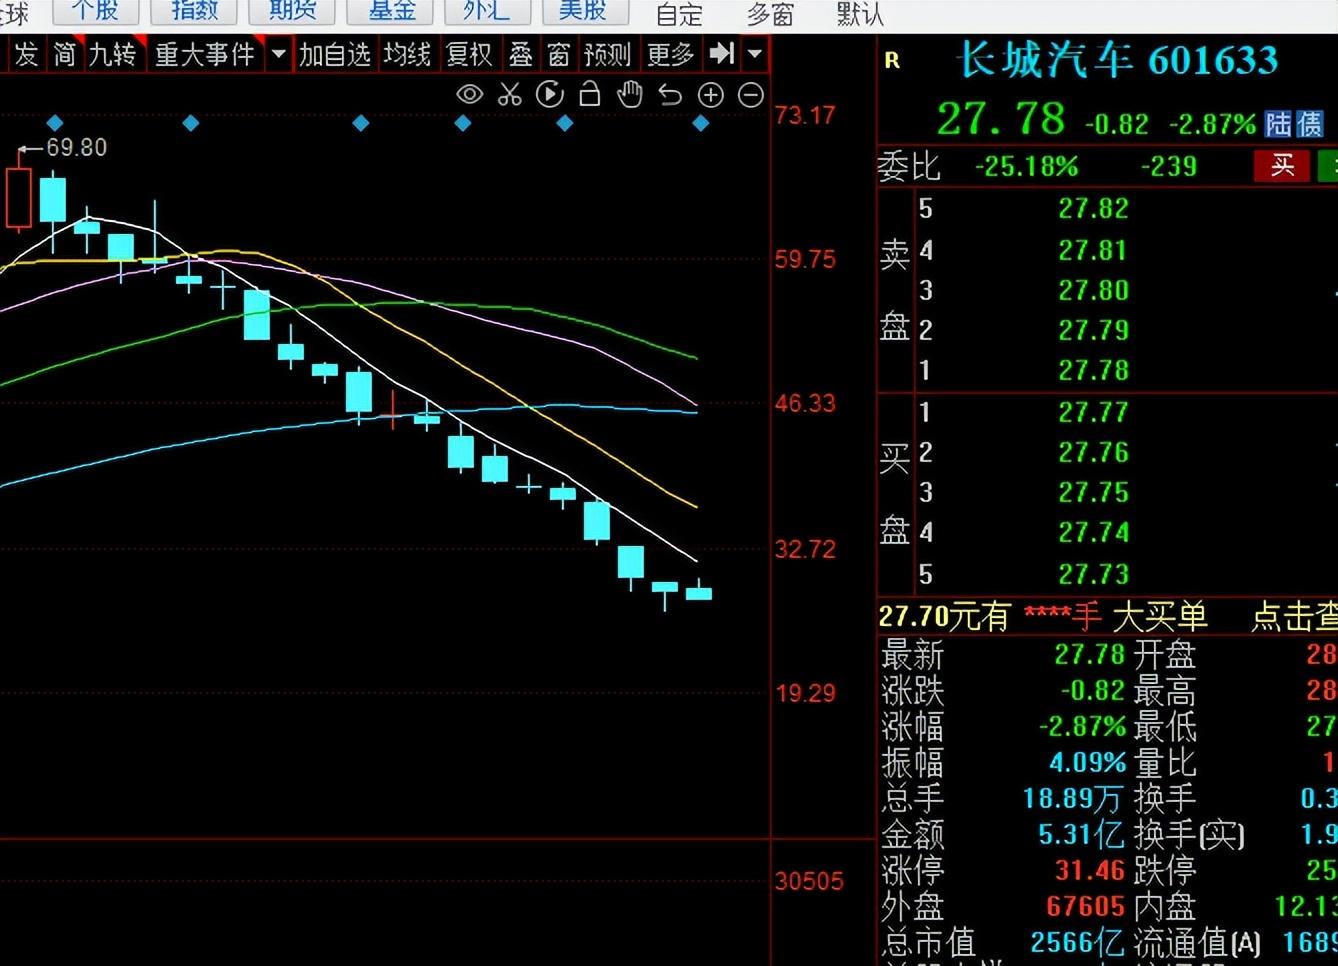Activate the hand pan tool
The width and height of the screenshot is (1338, 966).
coord(630,95)
